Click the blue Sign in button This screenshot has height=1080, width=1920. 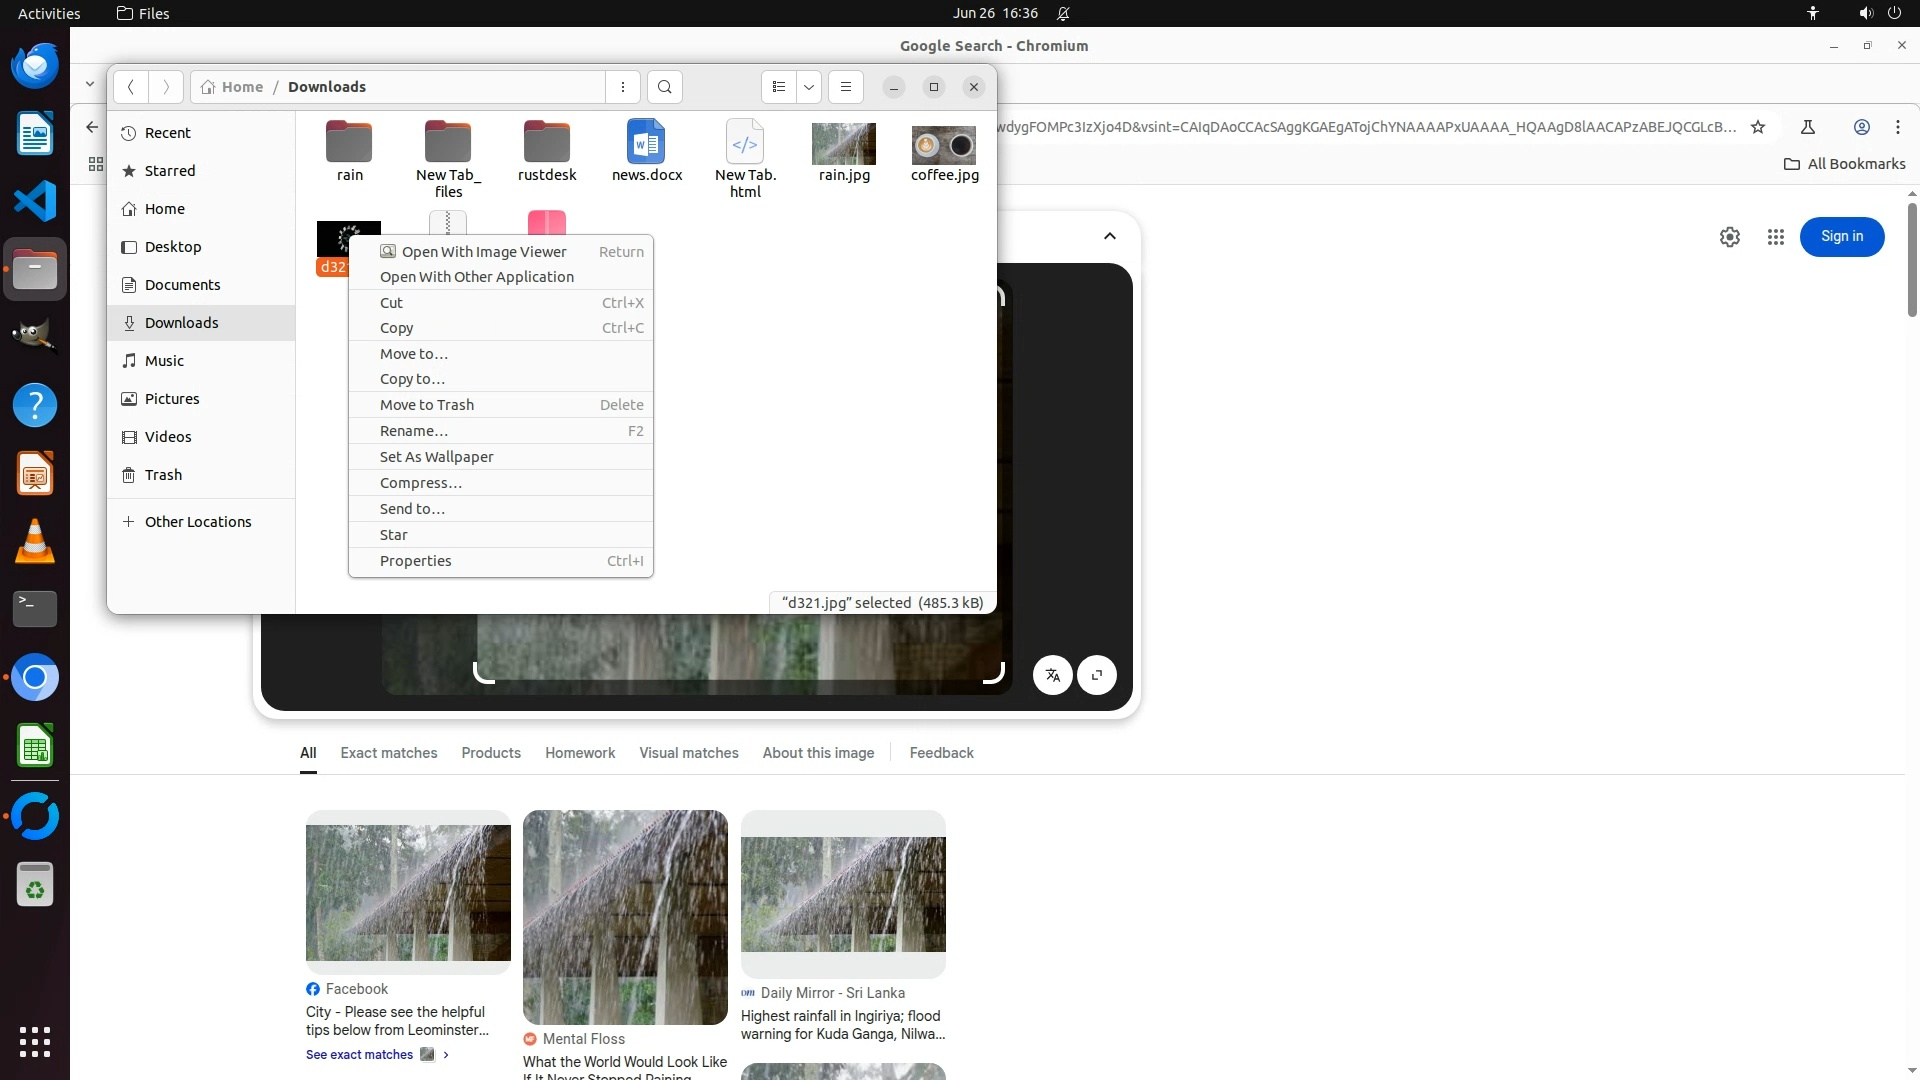tap(1841, 237)
